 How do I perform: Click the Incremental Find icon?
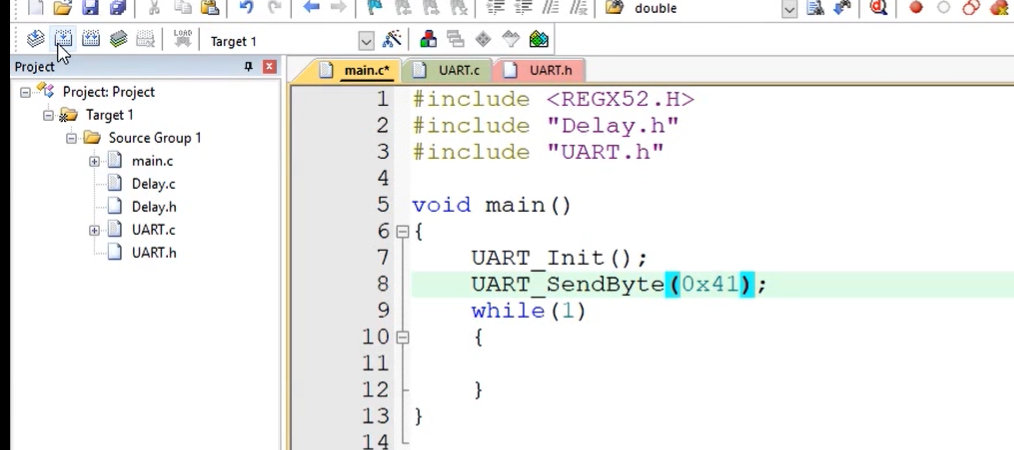[843, 7]
